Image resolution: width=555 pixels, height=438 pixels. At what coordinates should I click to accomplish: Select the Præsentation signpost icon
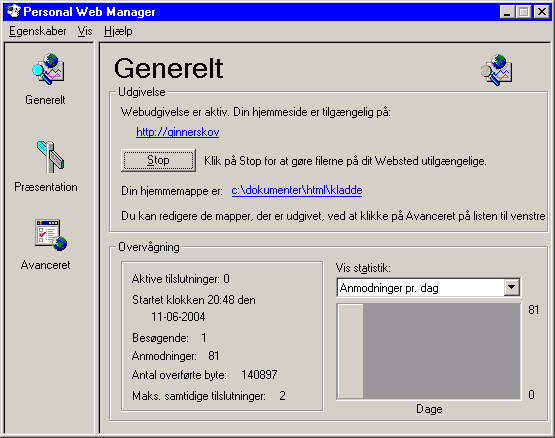click(50, 157)
